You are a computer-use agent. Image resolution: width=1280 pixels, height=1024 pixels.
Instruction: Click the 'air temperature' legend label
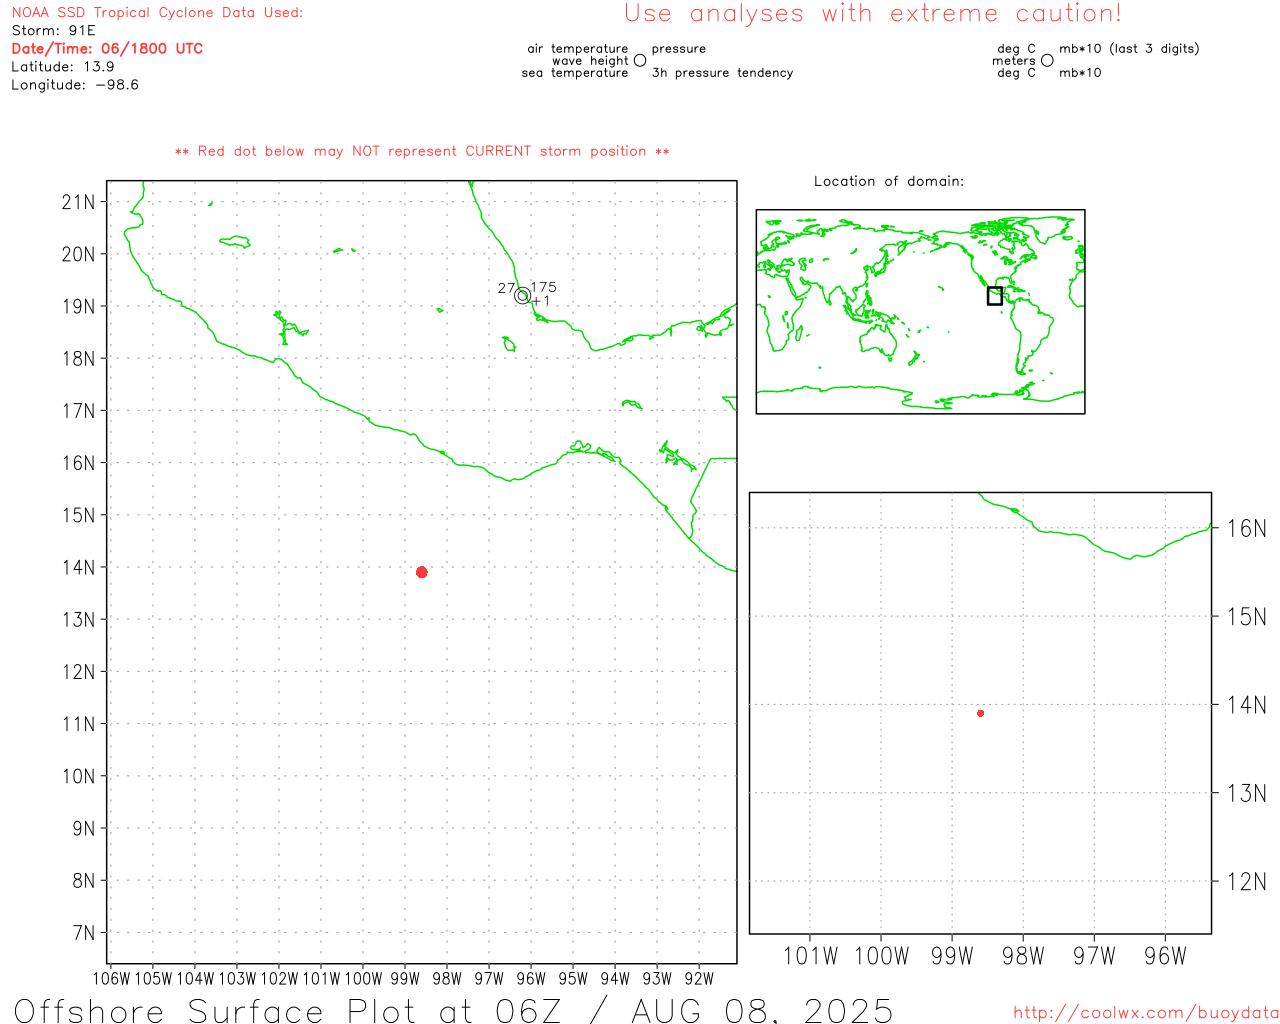point(578,48)
